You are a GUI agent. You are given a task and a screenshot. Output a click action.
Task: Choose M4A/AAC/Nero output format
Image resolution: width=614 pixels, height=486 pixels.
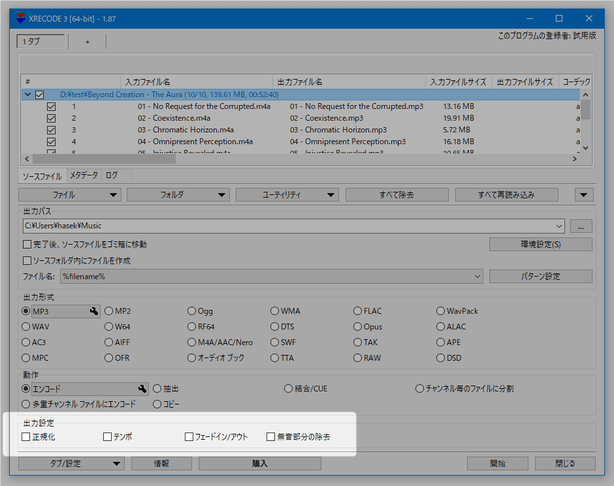pos(191,342)
